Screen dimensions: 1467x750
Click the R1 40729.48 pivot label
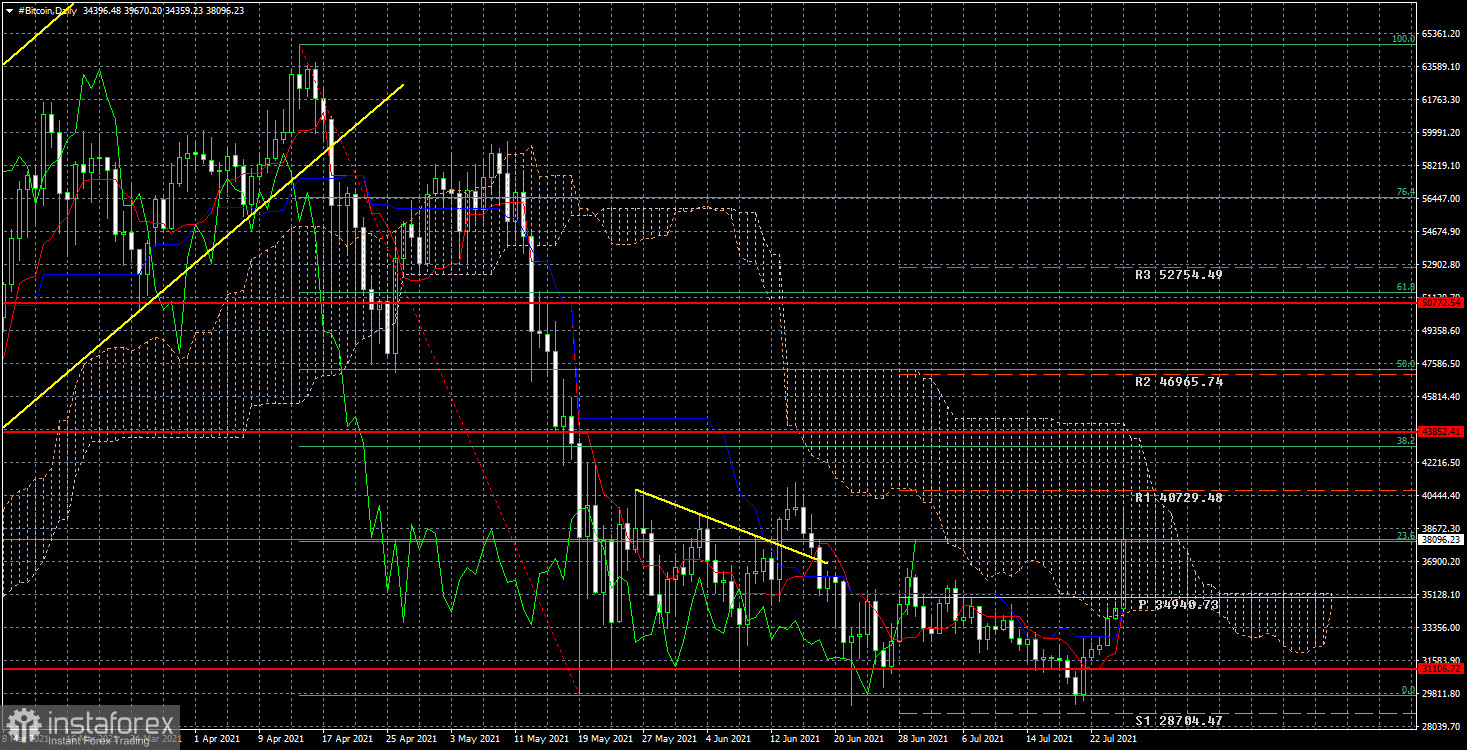(1178, 498)
